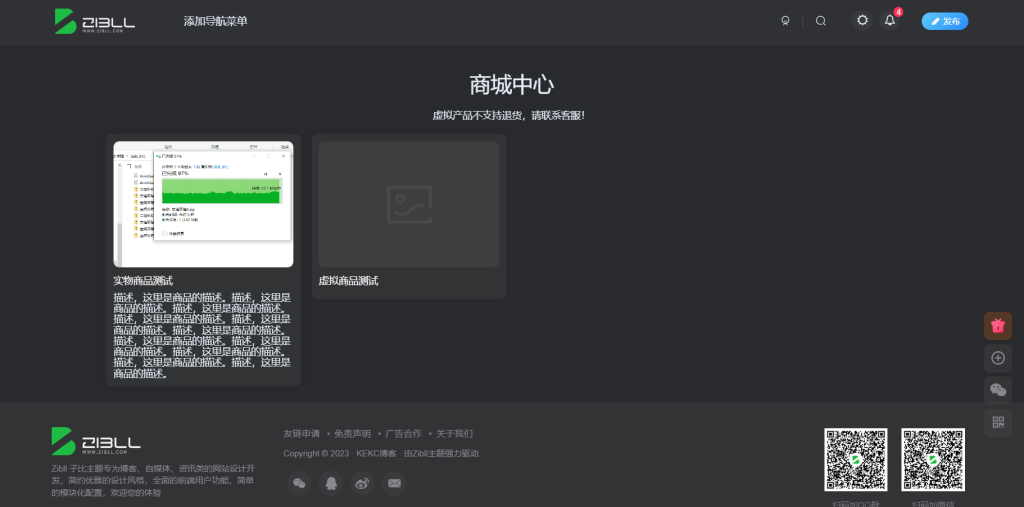Click the footer WeChat social icon
The image size is (1024, 507).
tap(299, 483)
